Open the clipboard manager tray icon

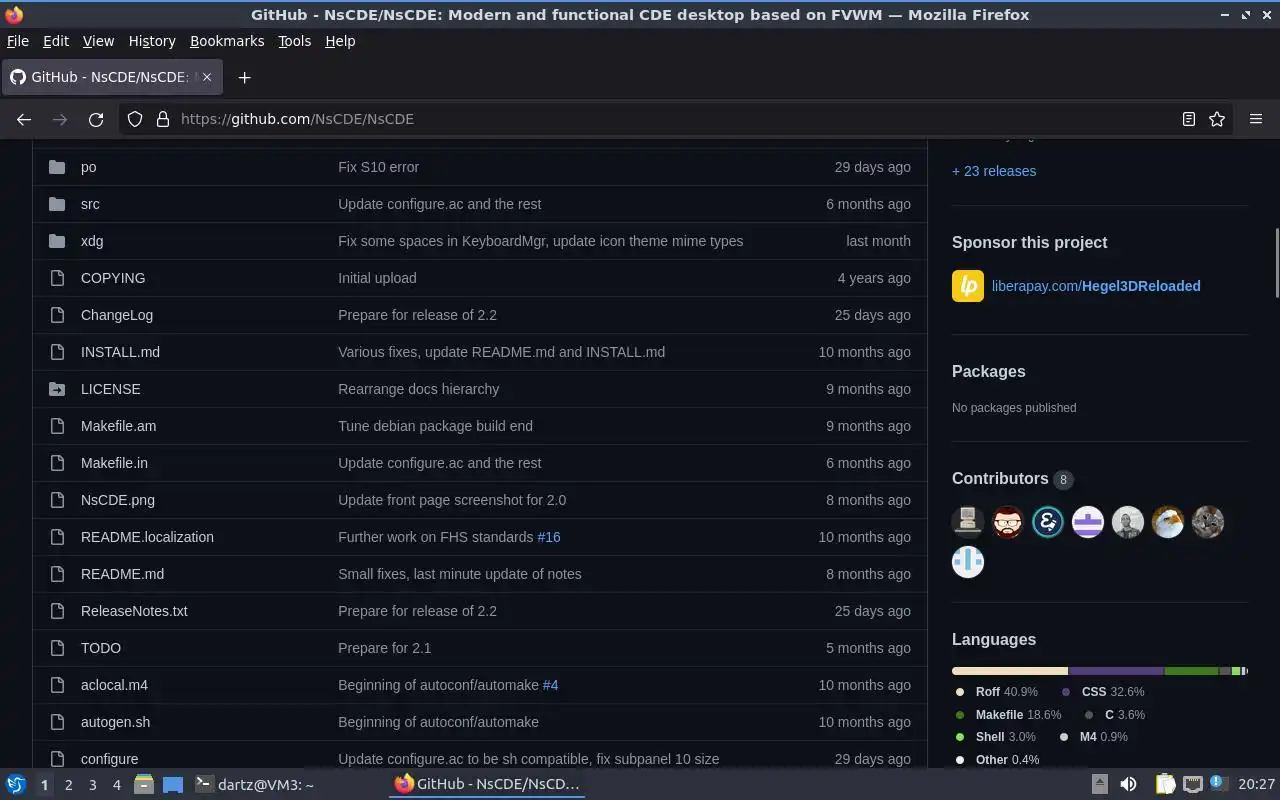point(1165,784)
